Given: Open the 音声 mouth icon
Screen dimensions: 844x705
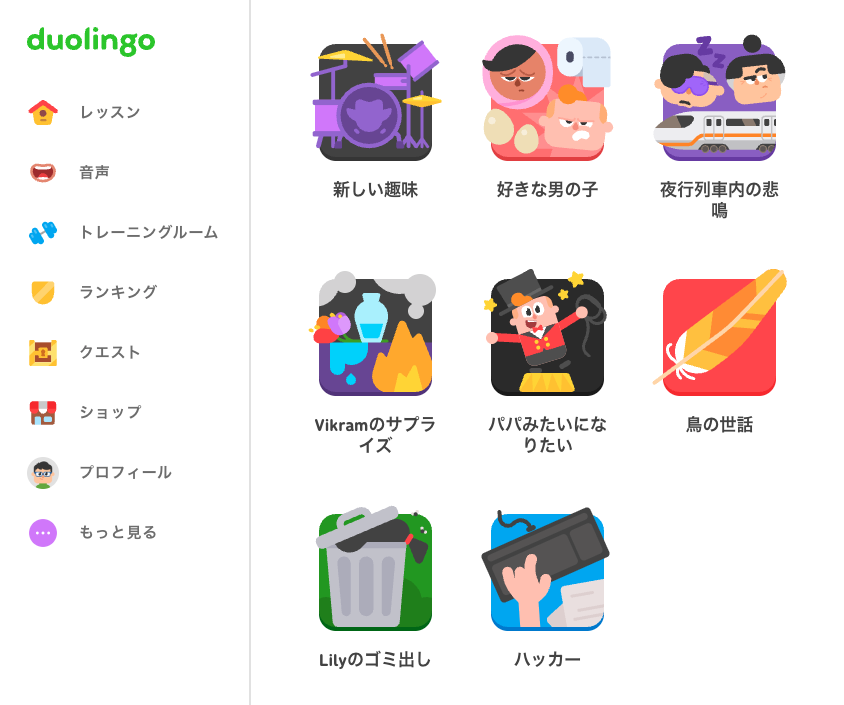Looking at the screenshot, I should click(x=43, y=172).
